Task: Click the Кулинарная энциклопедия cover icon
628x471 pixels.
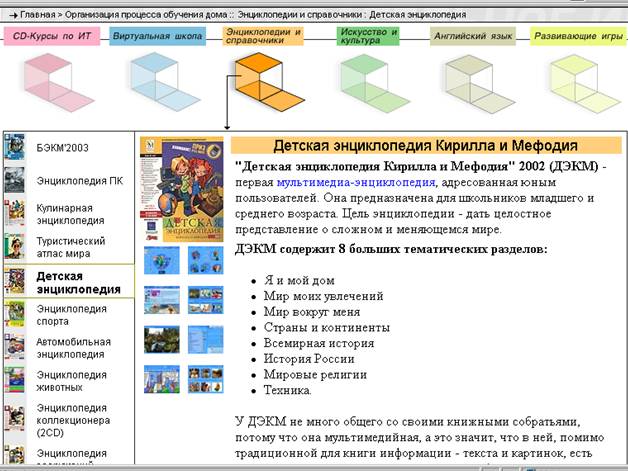Action: [14, 213]
